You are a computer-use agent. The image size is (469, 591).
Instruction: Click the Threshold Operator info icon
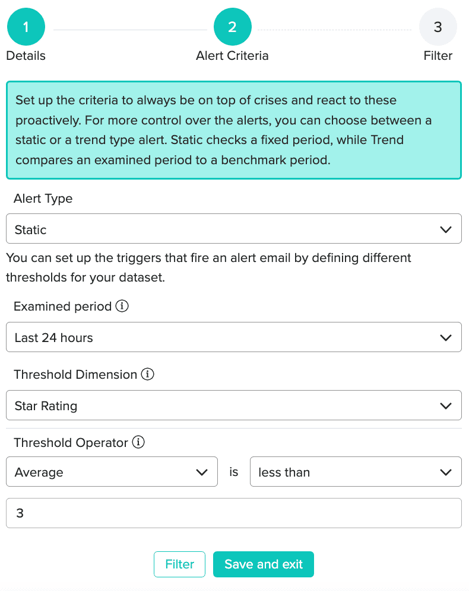click(x=138, y=442)
